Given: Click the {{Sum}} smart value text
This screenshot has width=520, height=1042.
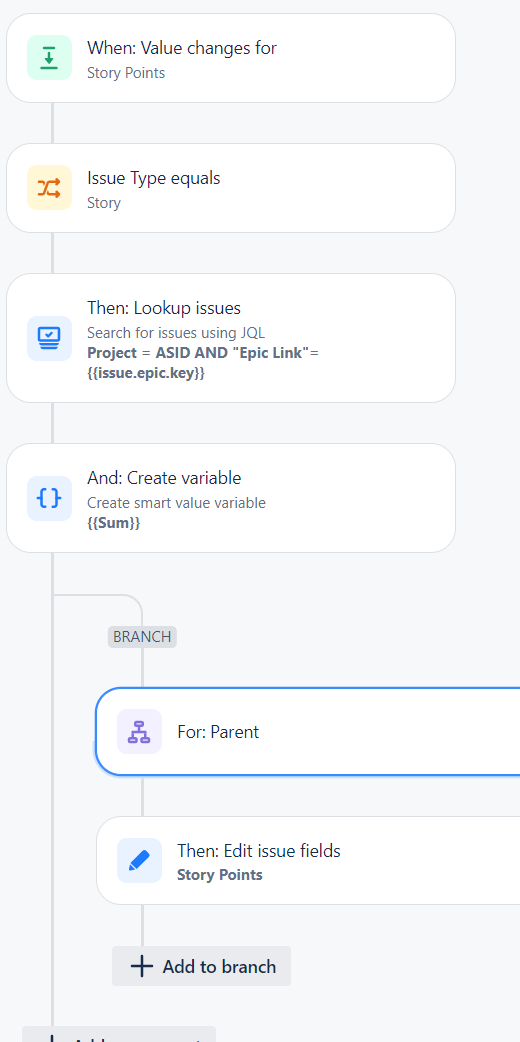Looking at the screenshot, I should tap(114, 523).
